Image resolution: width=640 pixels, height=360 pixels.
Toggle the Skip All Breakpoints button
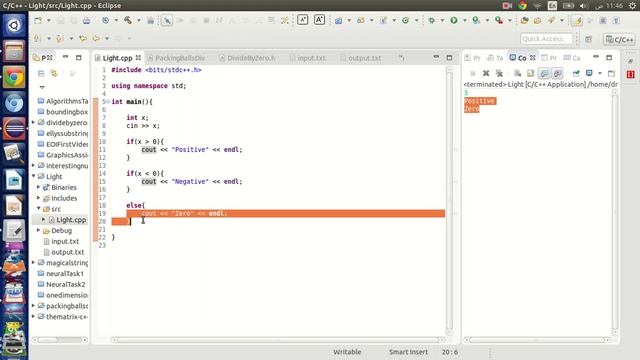tap(167, 20)
